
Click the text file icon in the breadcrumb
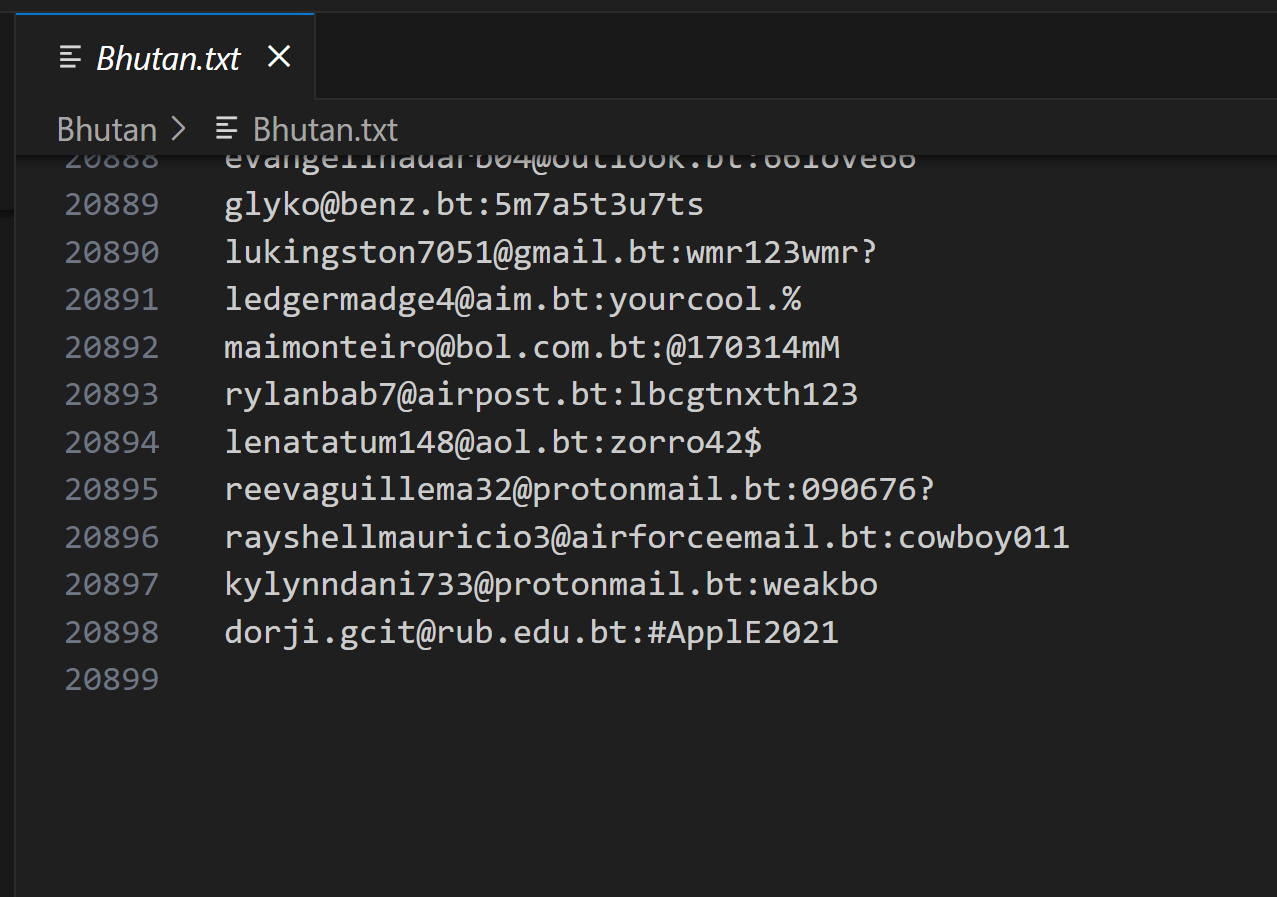point(228,129)
